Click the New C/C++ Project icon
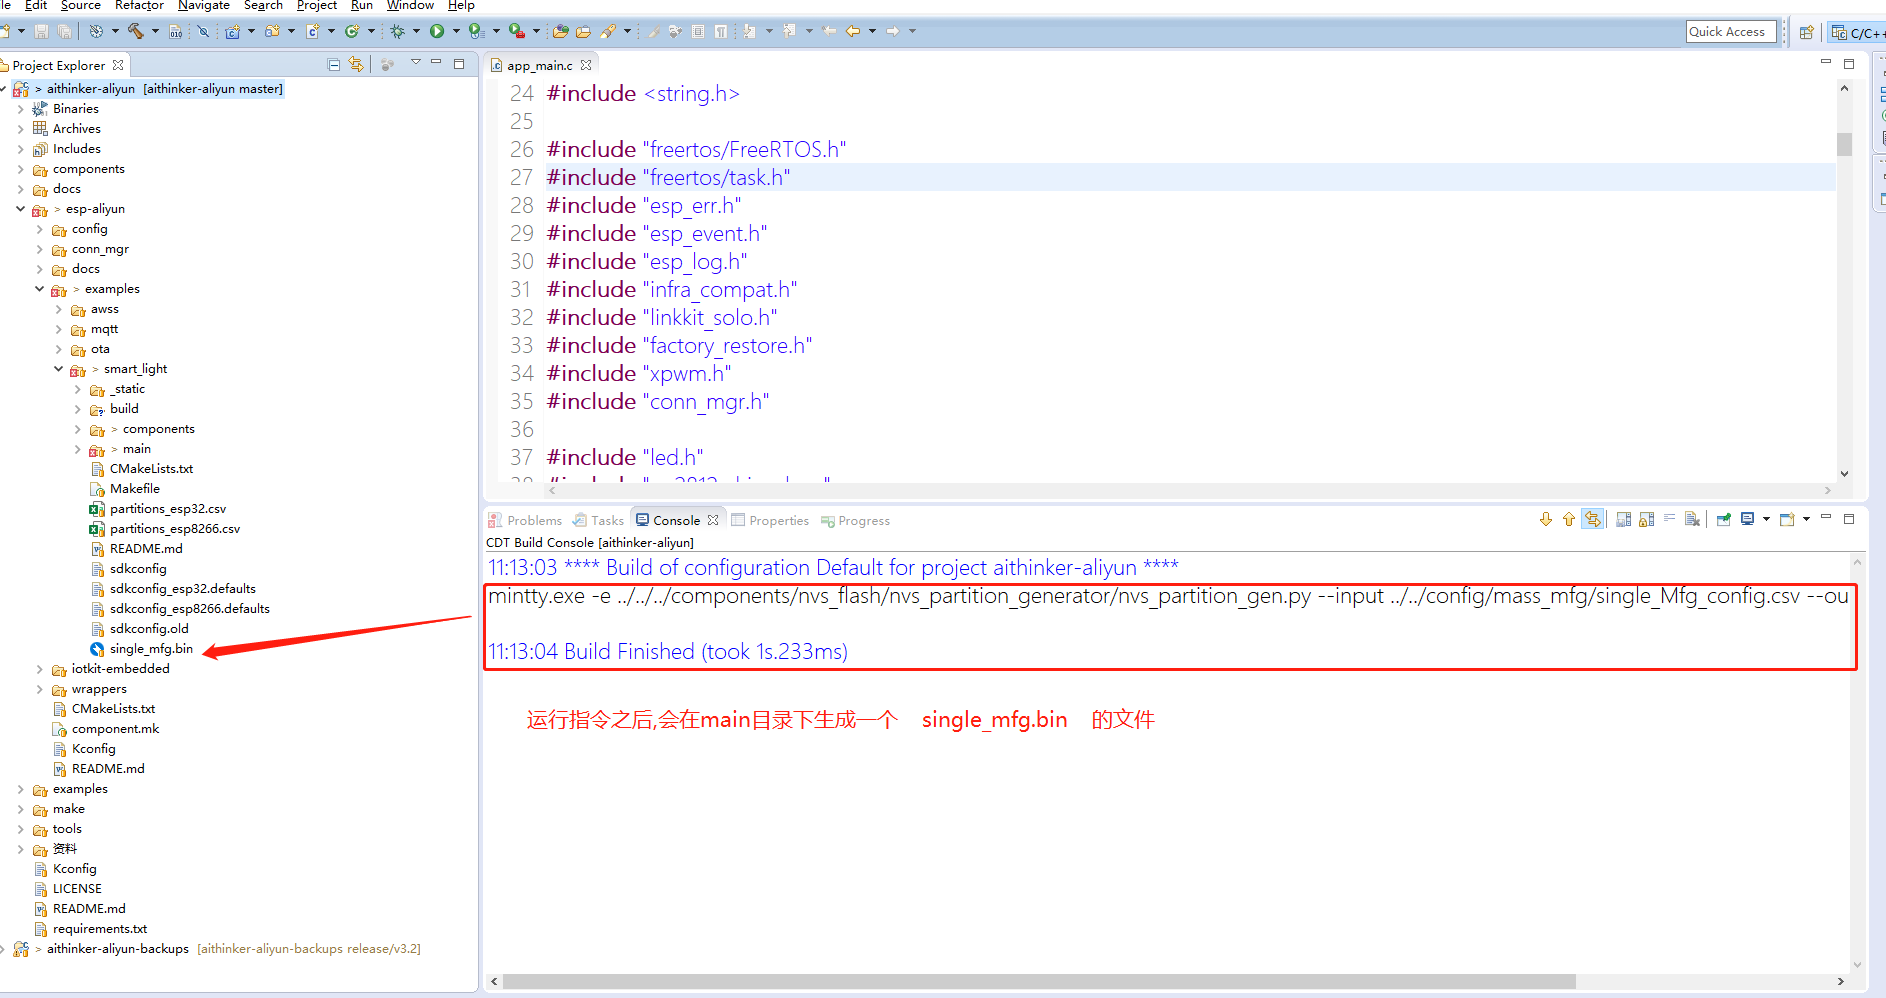Viewport: 1886px width, 998px height. (232, 31)
